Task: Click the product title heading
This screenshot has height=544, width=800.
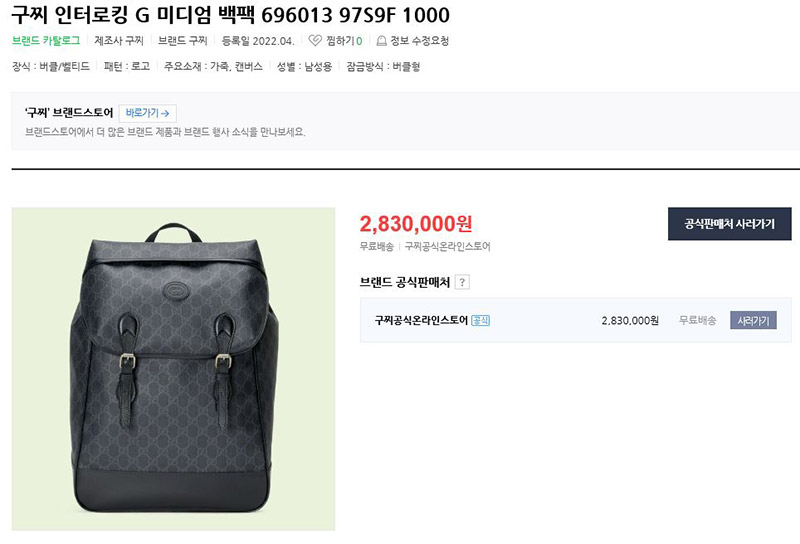Action: 231,14
